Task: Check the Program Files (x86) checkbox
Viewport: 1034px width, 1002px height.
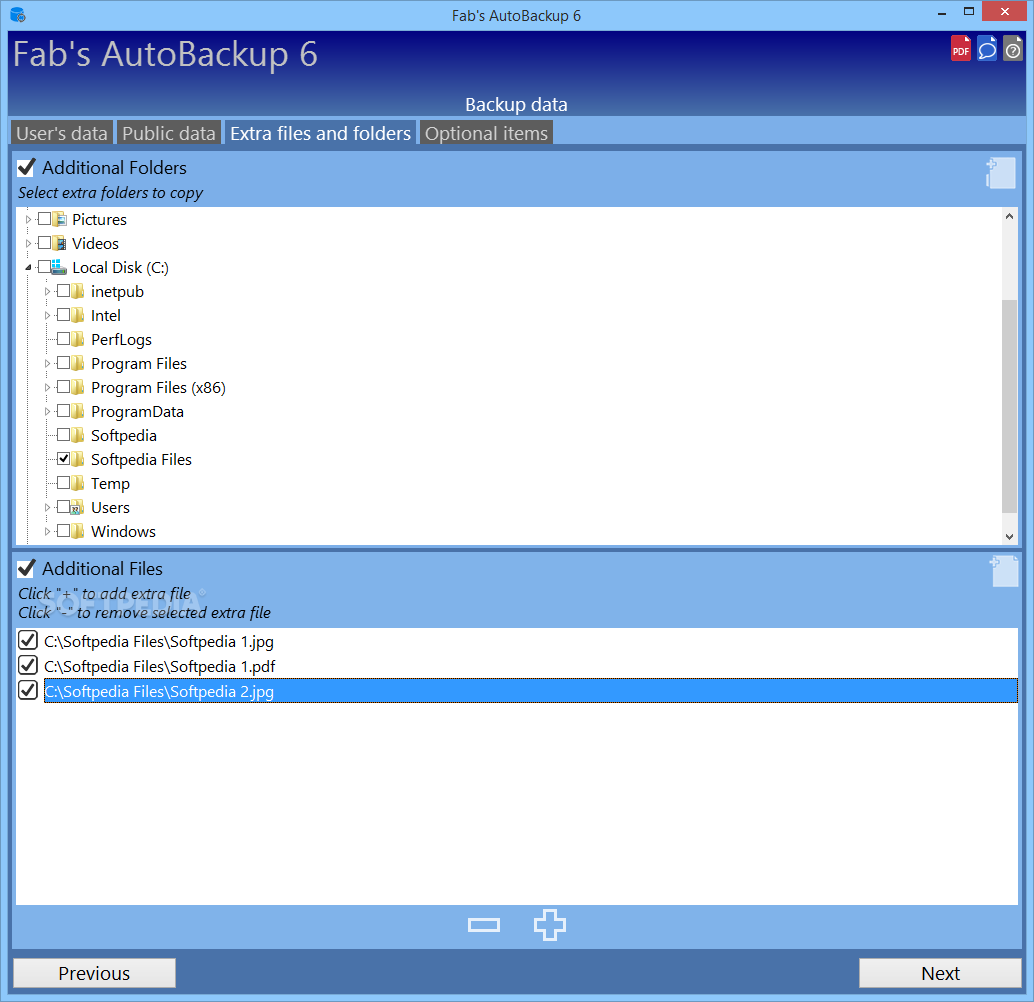Action: (63, 387)
